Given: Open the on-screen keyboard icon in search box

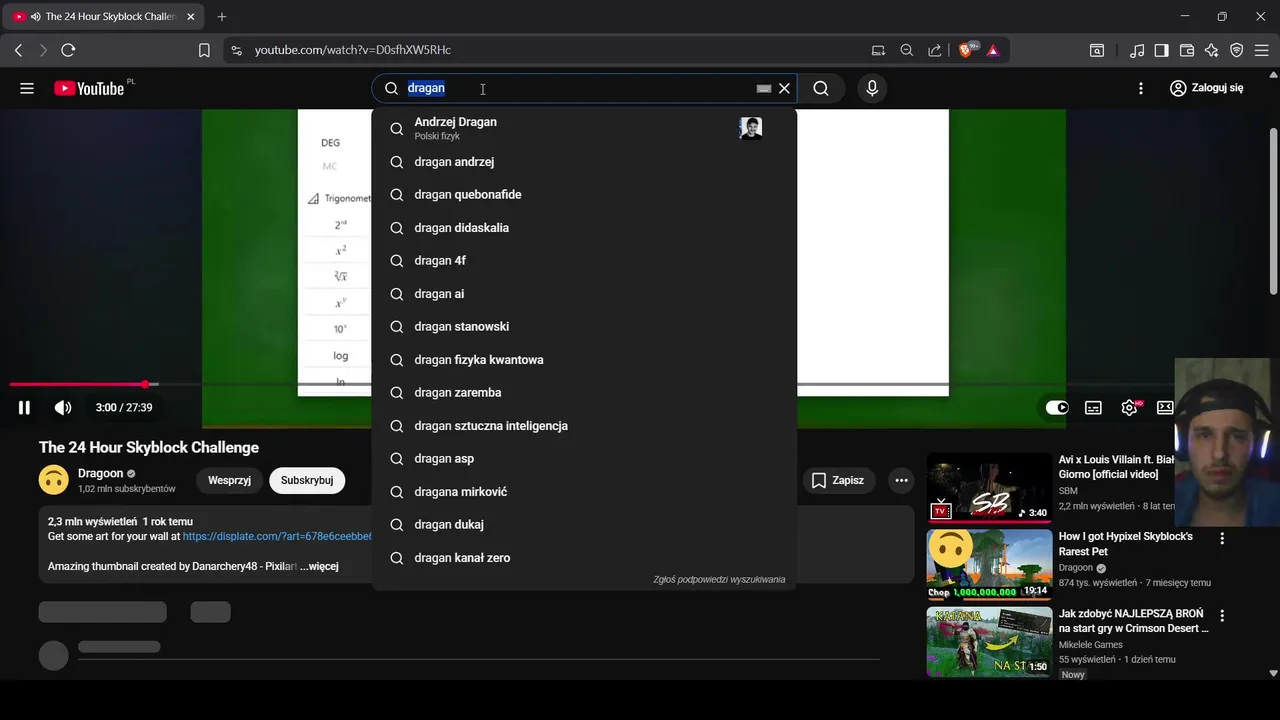Looking at the screenshot, I should click(764, 88).
